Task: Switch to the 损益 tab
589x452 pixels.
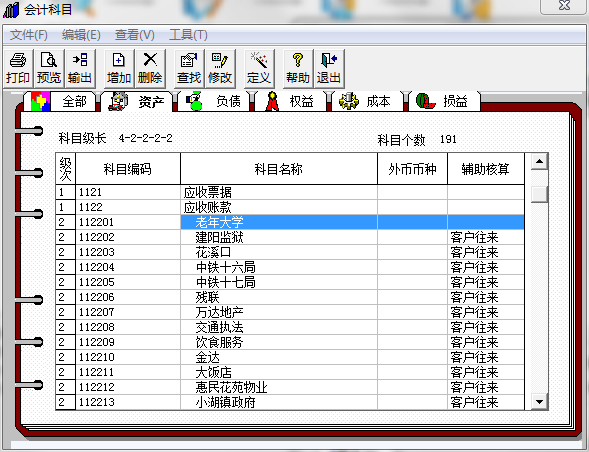Action: (x=443, y=101)
